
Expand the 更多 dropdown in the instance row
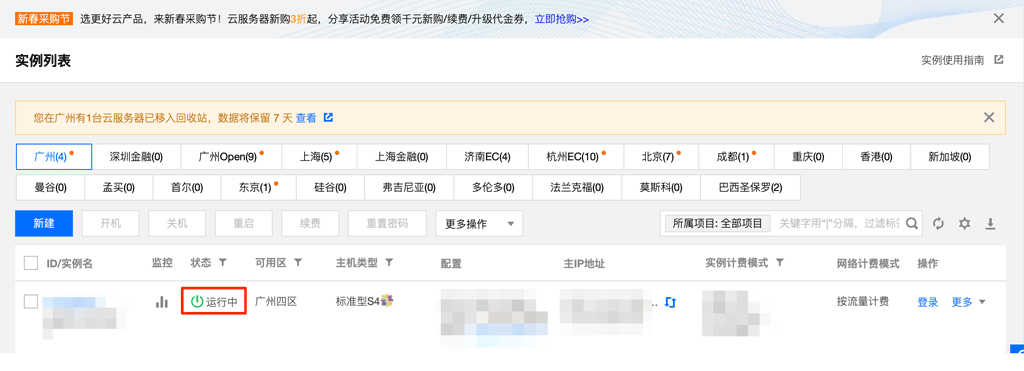[968, 302]
